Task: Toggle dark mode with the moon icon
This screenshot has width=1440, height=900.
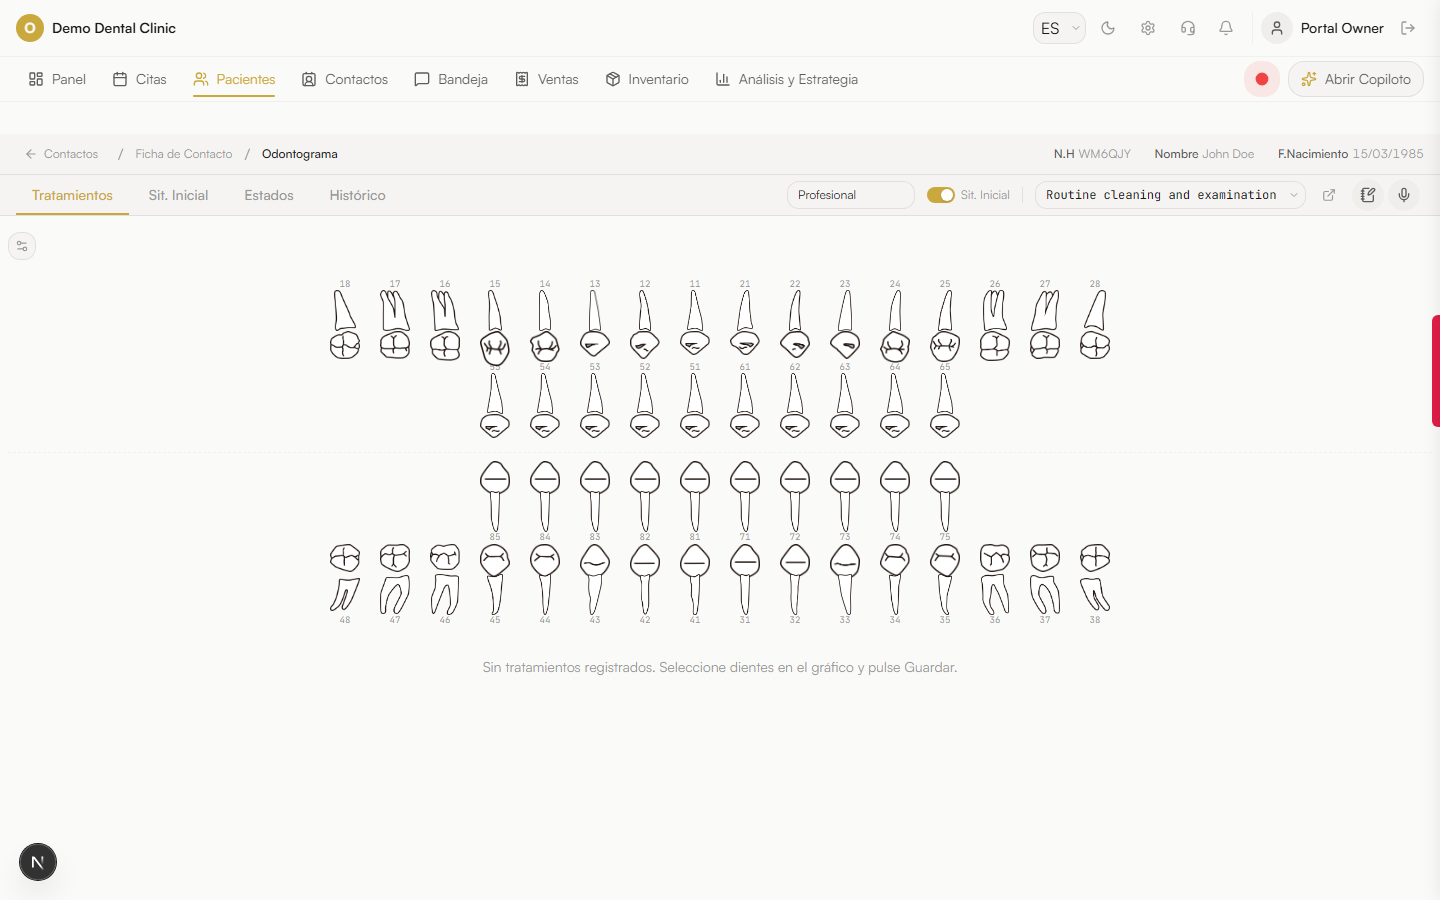Action: pyautogui.click(x=1108, y=28)
